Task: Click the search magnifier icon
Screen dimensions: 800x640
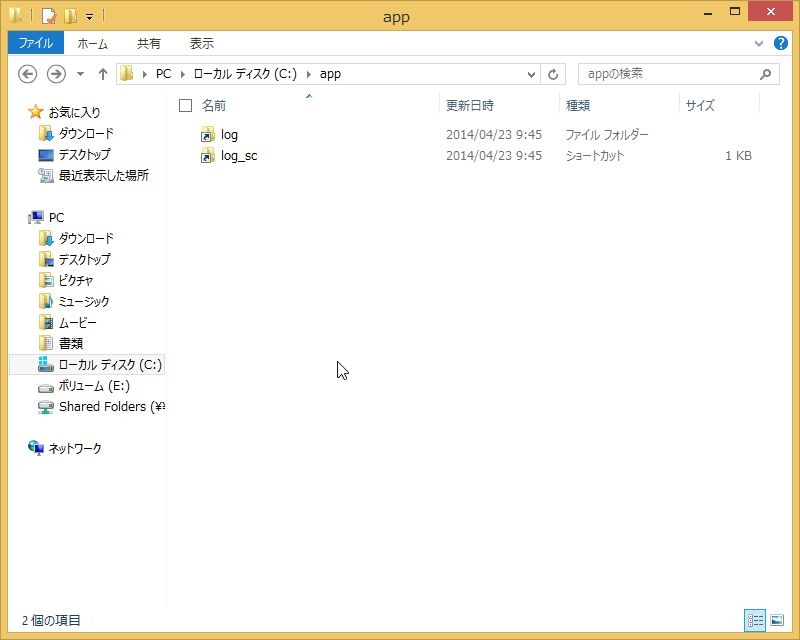Action: point(765,75)
